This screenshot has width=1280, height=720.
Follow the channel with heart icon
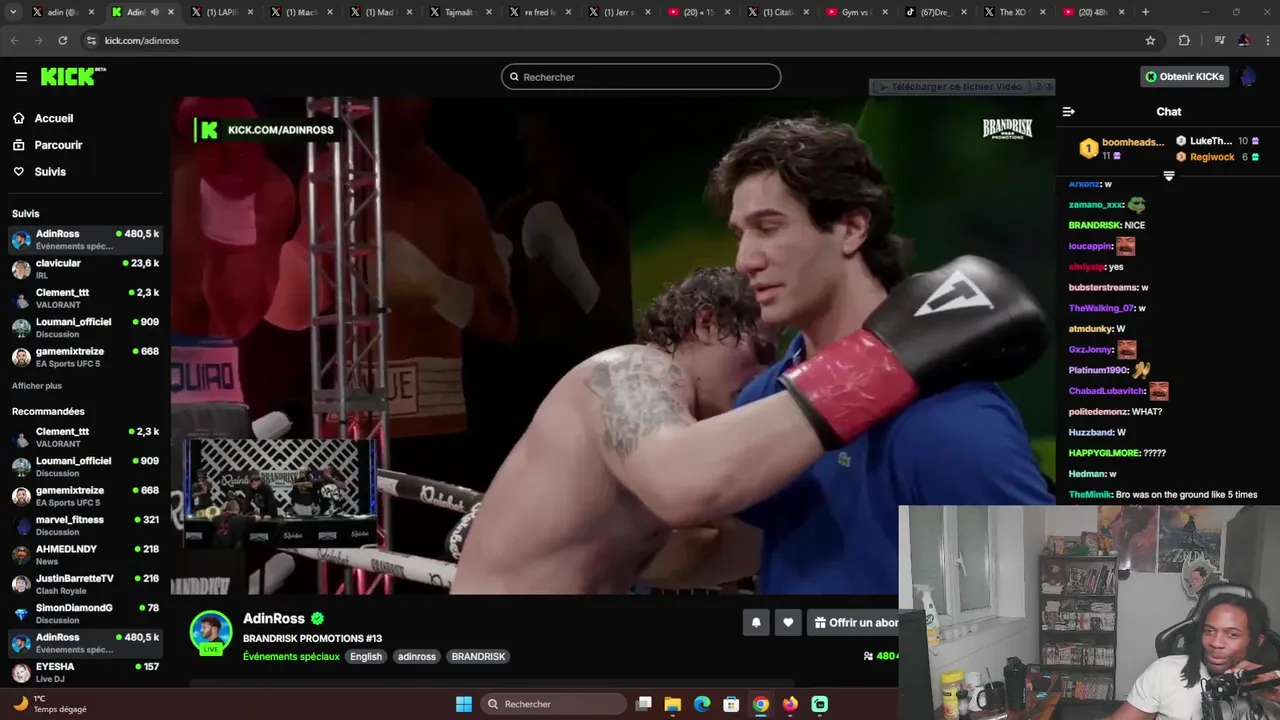tap(788, 623)
